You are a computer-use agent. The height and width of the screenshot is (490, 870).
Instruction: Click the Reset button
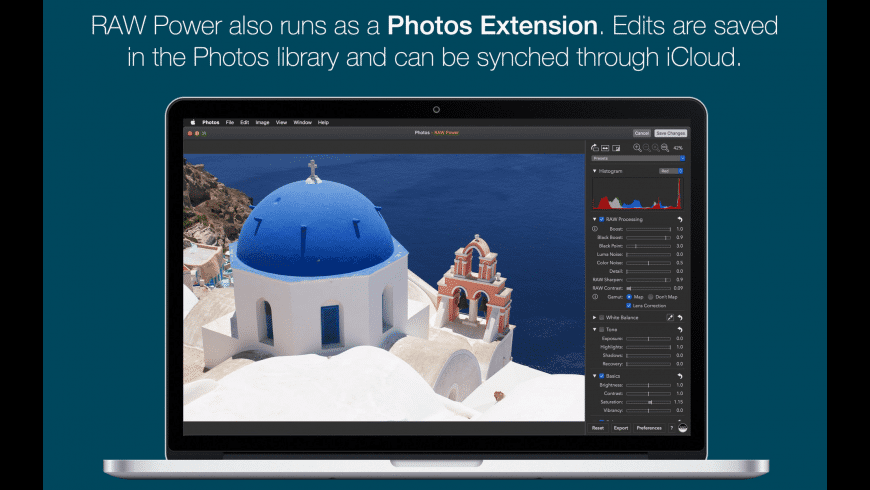coord(598,428)
